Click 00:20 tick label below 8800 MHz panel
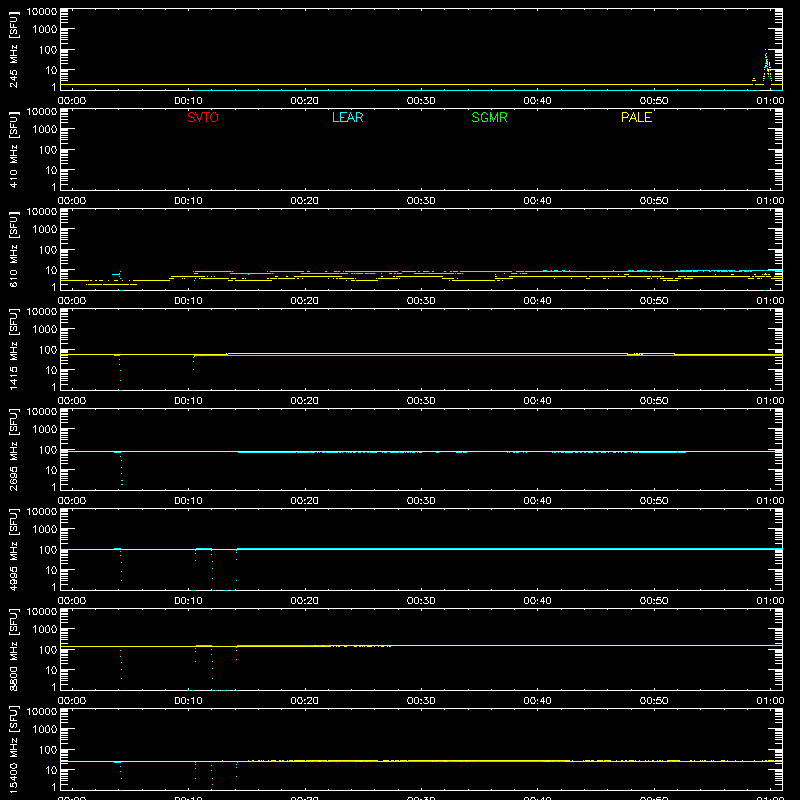800x800 pixels. (305, 701)
